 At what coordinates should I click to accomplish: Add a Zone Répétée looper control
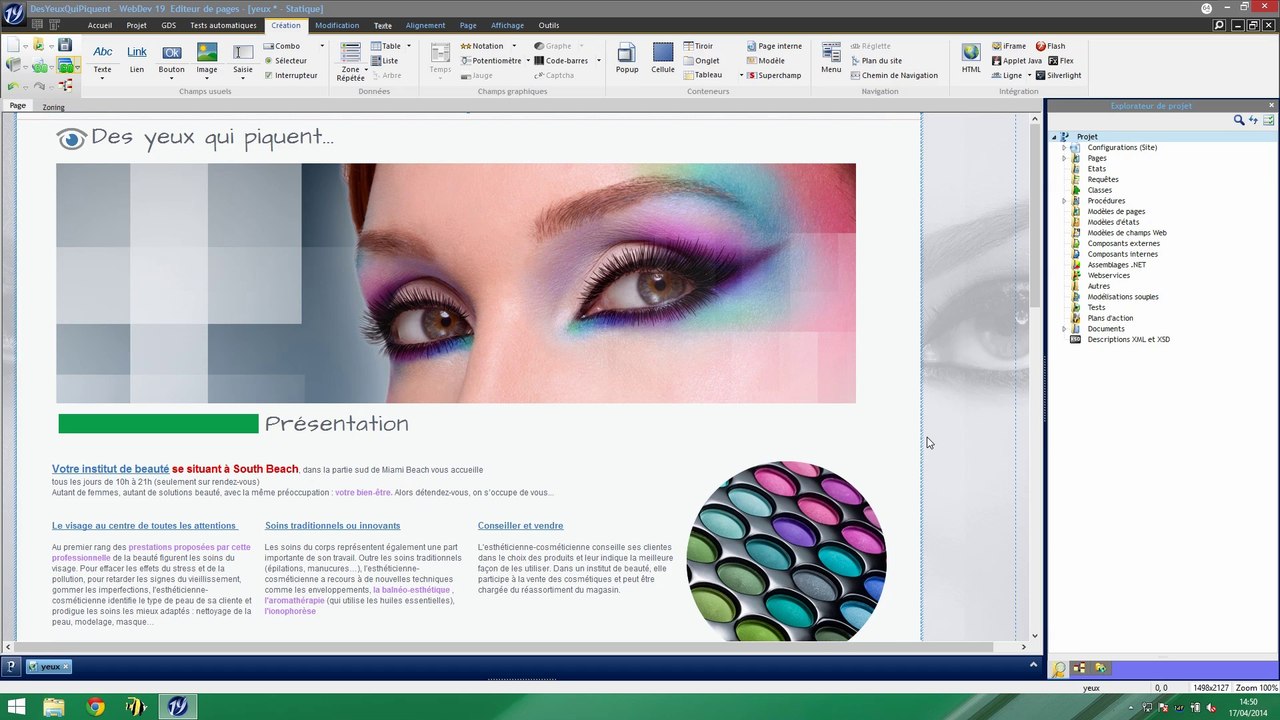click(x=350, y=62)
